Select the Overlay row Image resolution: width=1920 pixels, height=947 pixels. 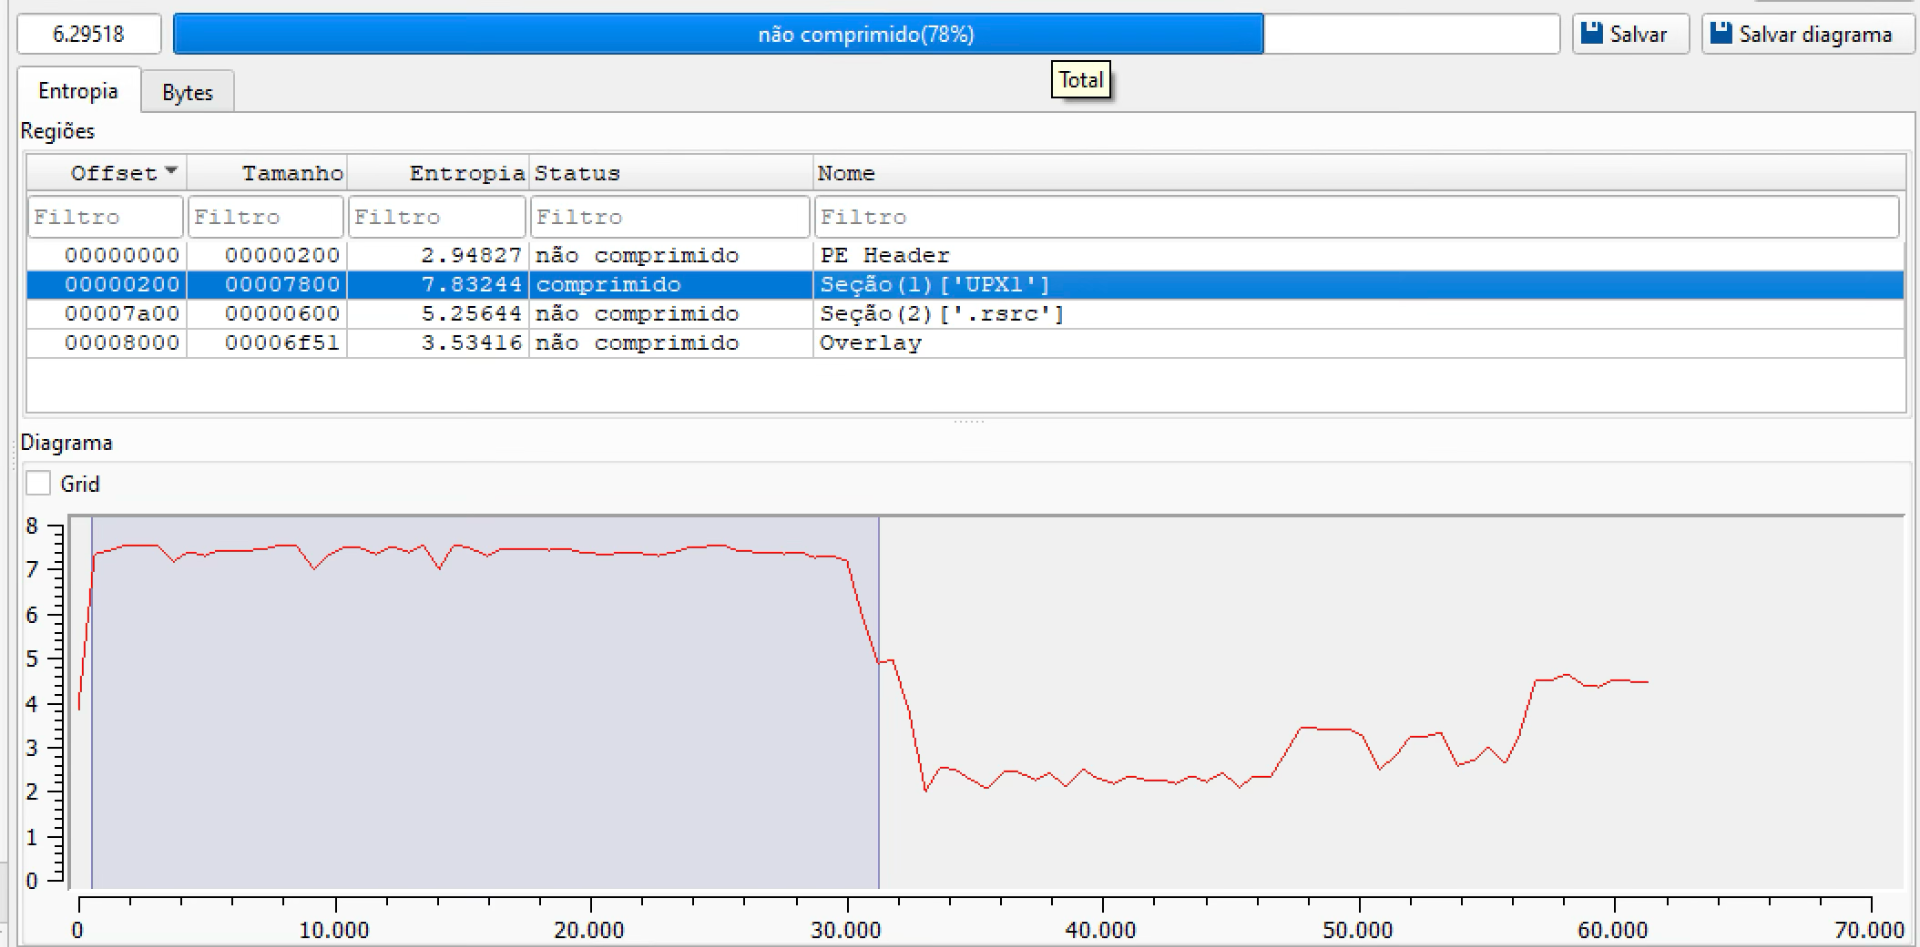[x=965, y=342]
